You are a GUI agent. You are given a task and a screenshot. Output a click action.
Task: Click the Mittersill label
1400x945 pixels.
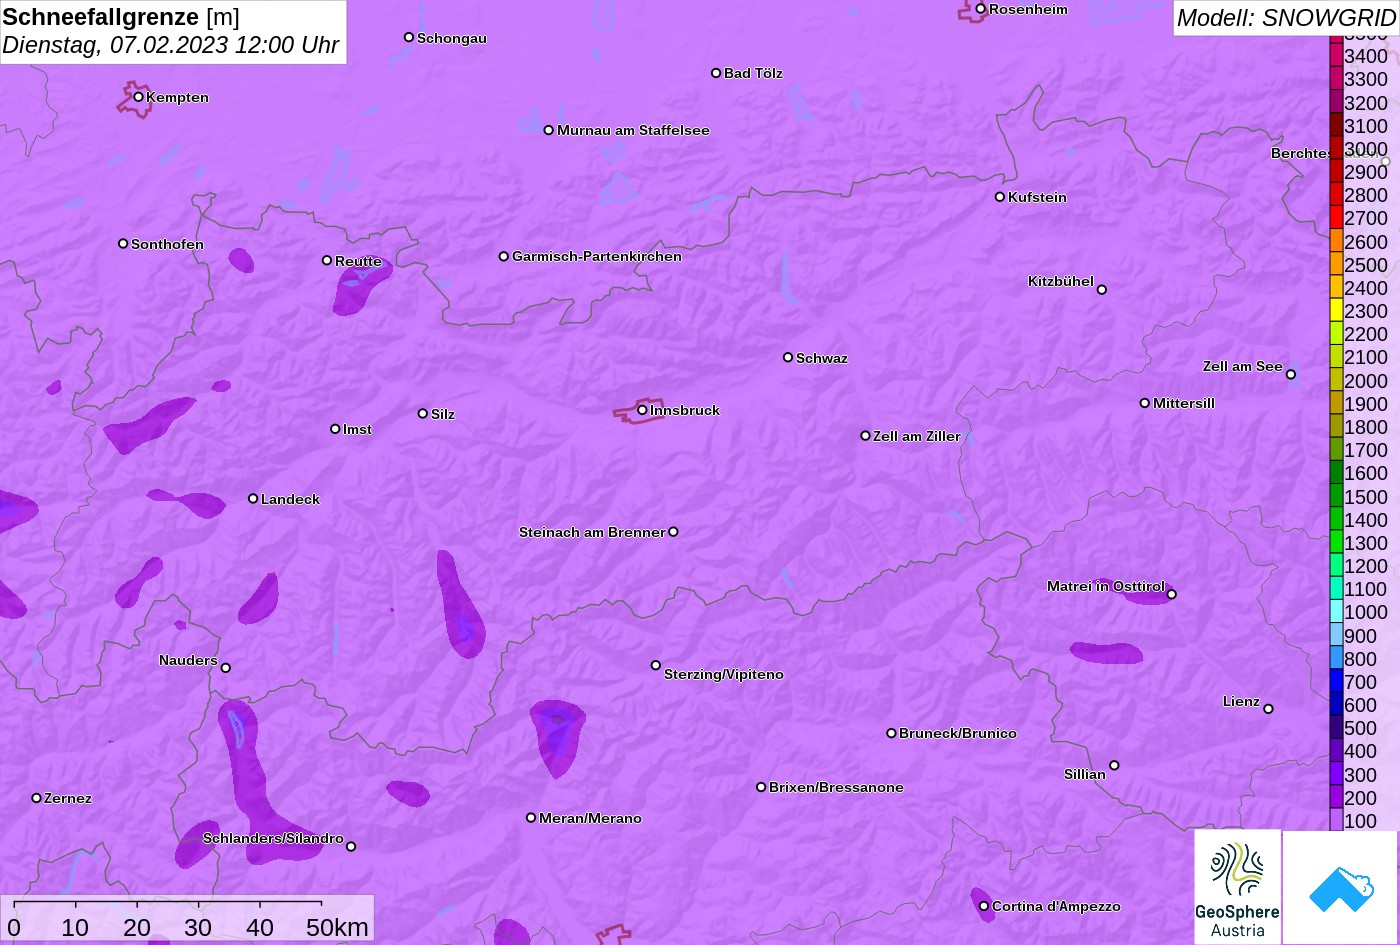1184,403
